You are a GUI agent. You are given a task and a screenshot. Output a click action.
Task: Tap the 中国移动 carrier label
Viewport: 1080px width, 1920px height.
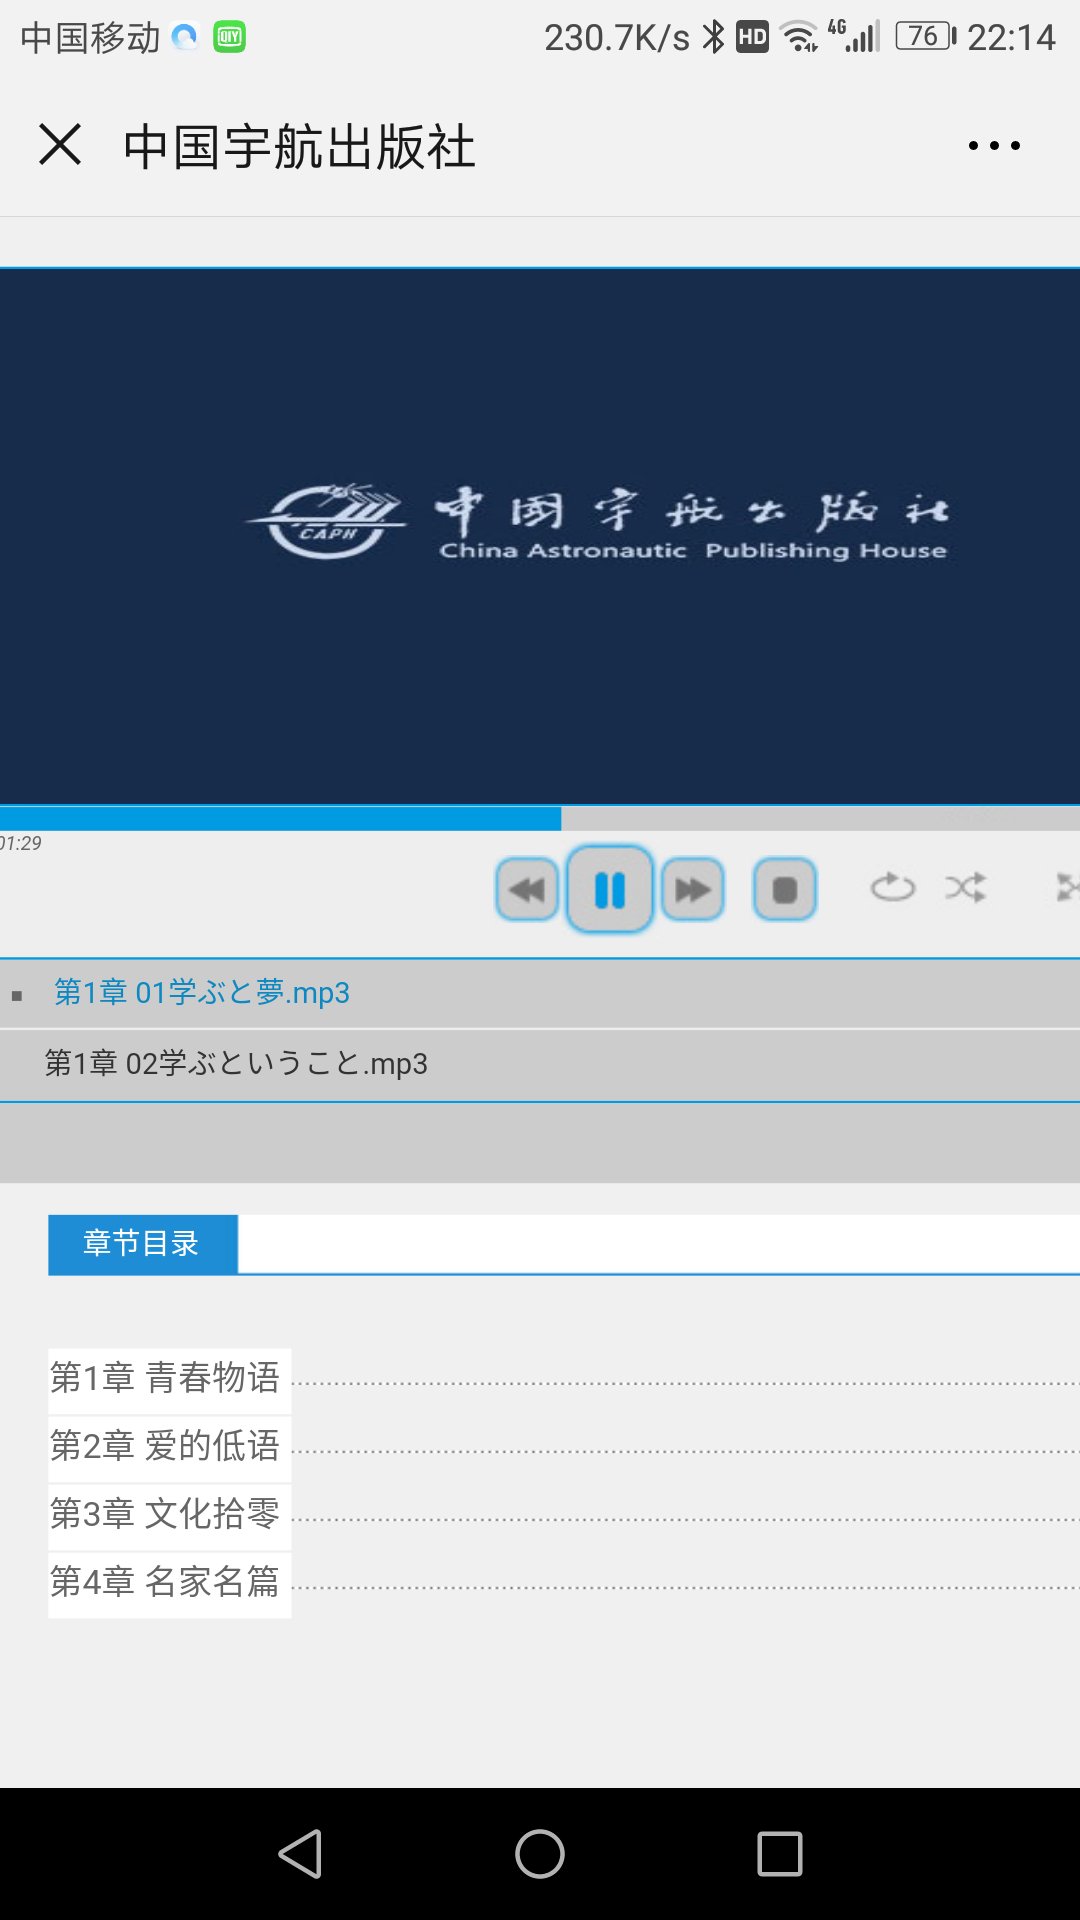(x=90, y=38)
